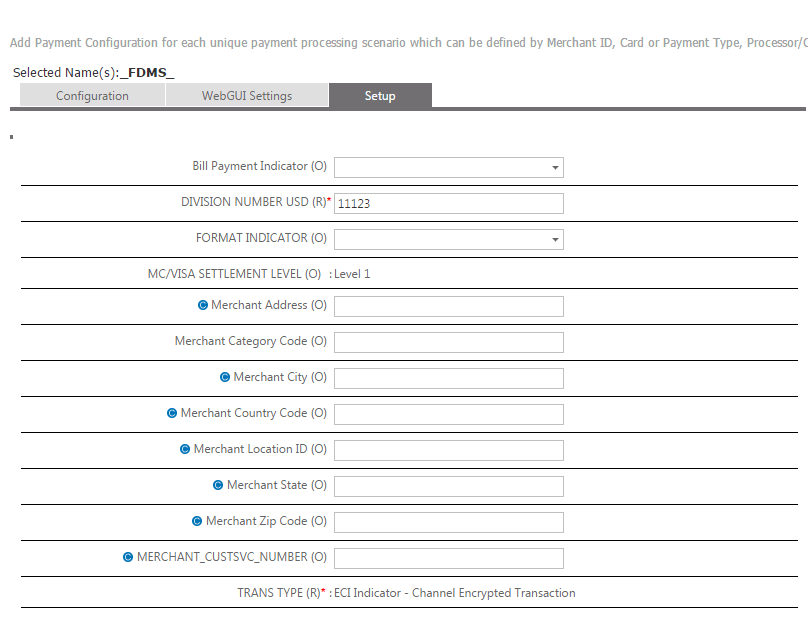Click into the Merchant Category Code field
The width and height of the screenshot is (808, 622).
(448, 342)
